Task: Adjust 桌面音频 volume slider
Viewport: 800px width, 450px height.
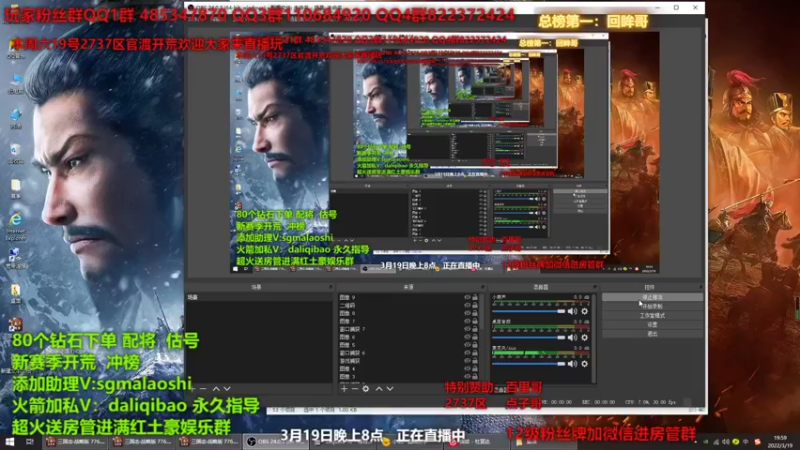Action: [x=529, y=337]
